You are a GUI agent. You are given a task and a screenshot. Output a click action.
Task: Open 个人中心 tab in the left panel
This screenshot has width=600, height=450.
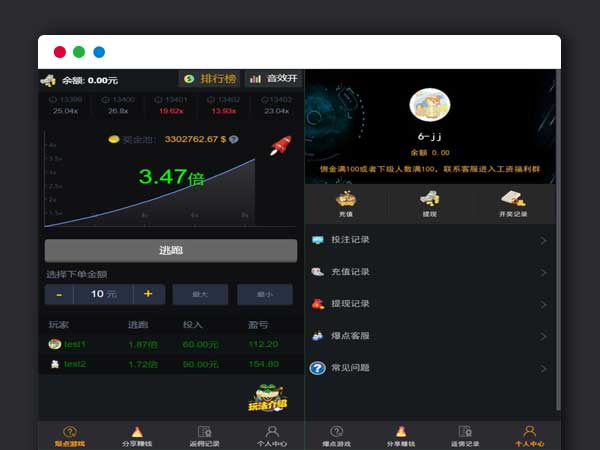pyautogui.click(x=272, y=436)
